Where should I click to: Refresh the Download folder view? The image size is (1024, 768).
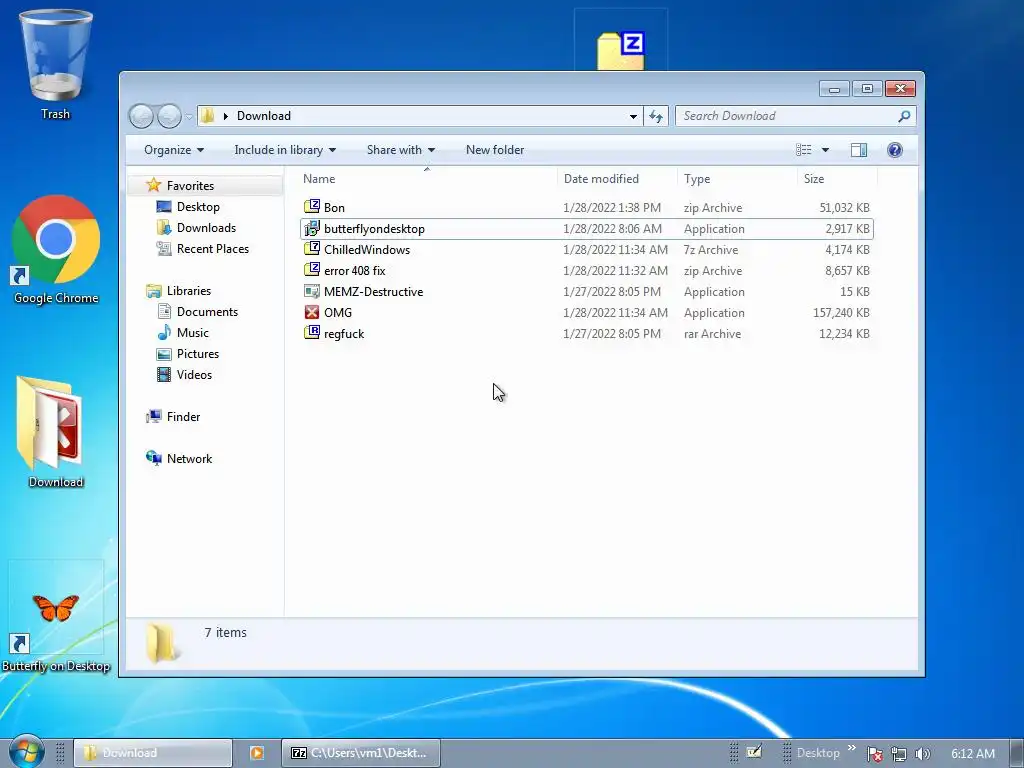pos(656,116)
